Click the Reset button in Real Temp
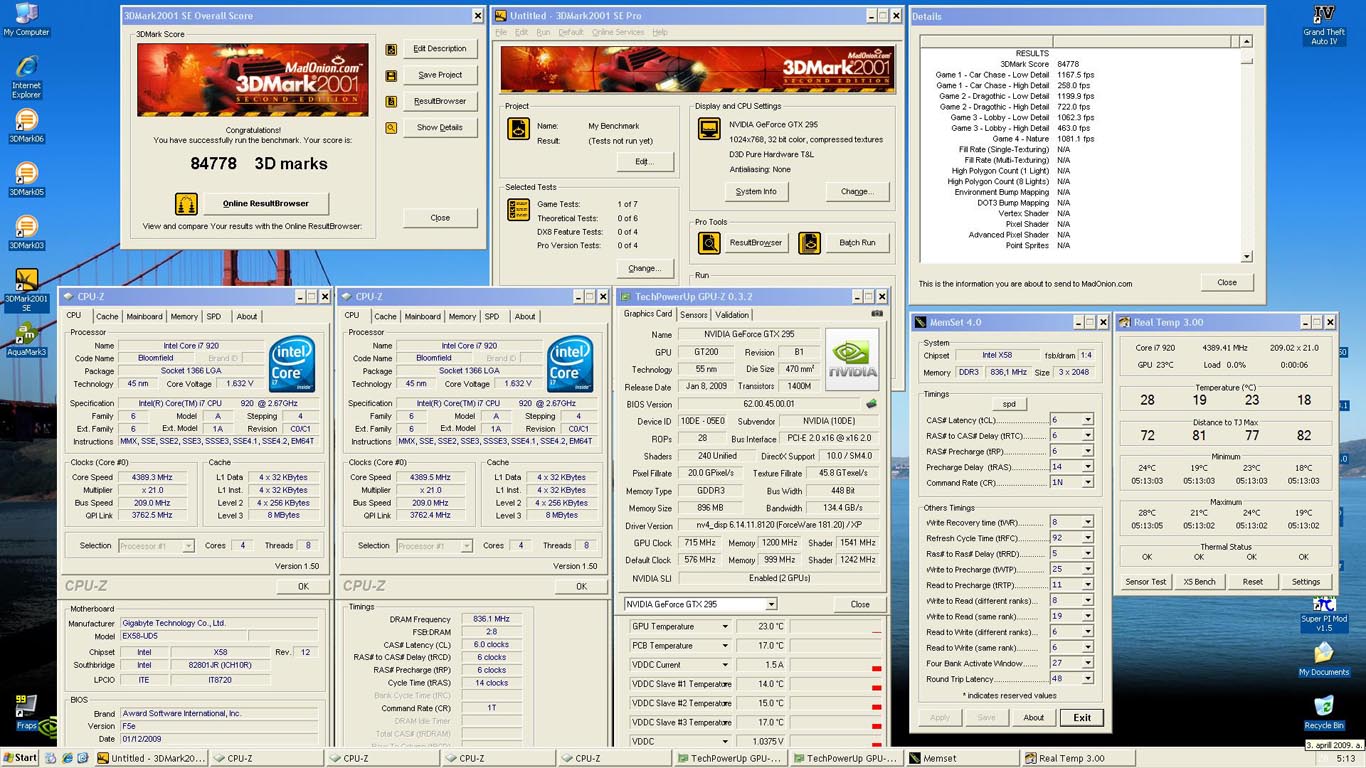 (1252, 582)
